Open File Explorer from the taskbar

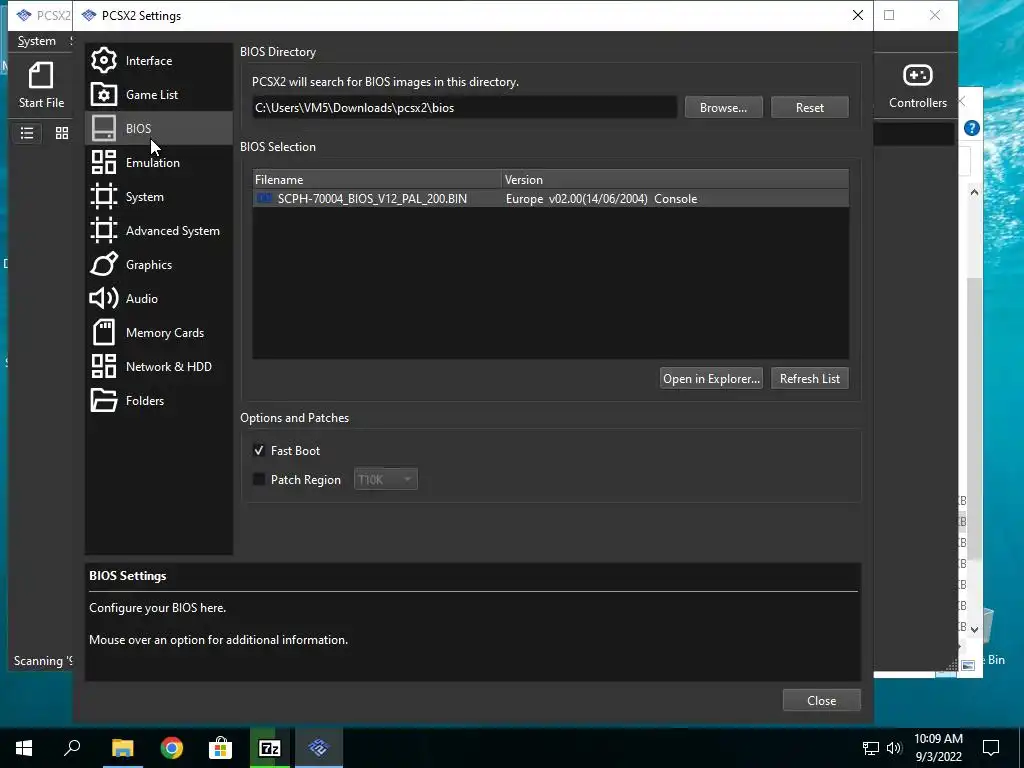pyautogui.click(x=122, y=748)
